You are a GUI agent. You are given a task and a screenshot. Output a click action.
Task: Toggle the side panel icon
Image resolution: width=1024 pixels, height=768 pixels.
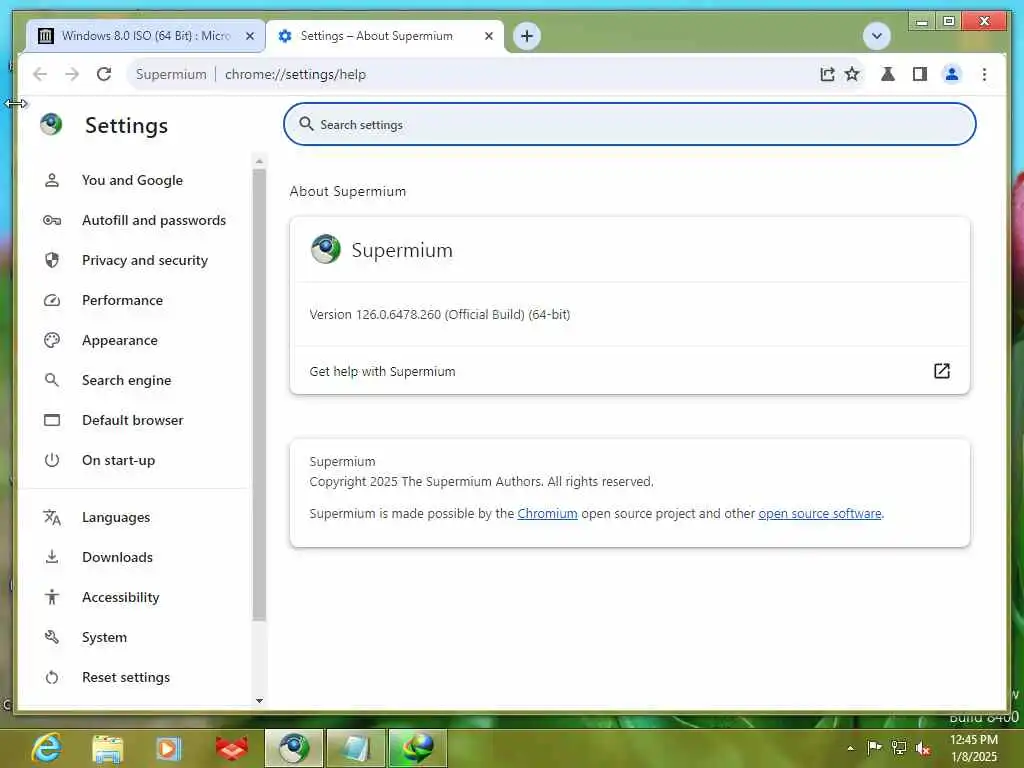click(x=920, y=74)
